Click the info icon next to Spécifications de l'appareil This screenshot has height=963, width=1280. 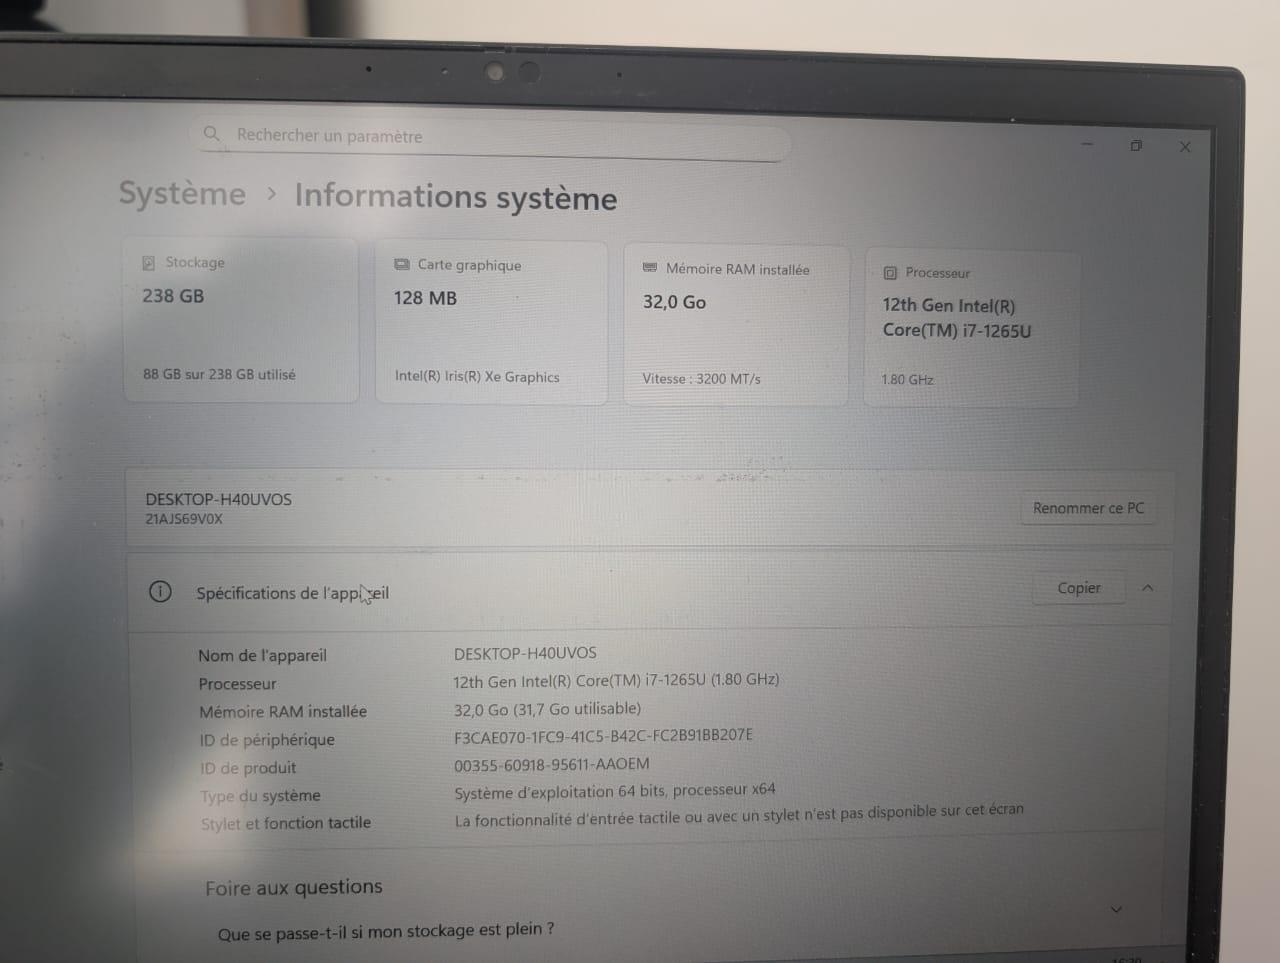click(x=159, y=592)
